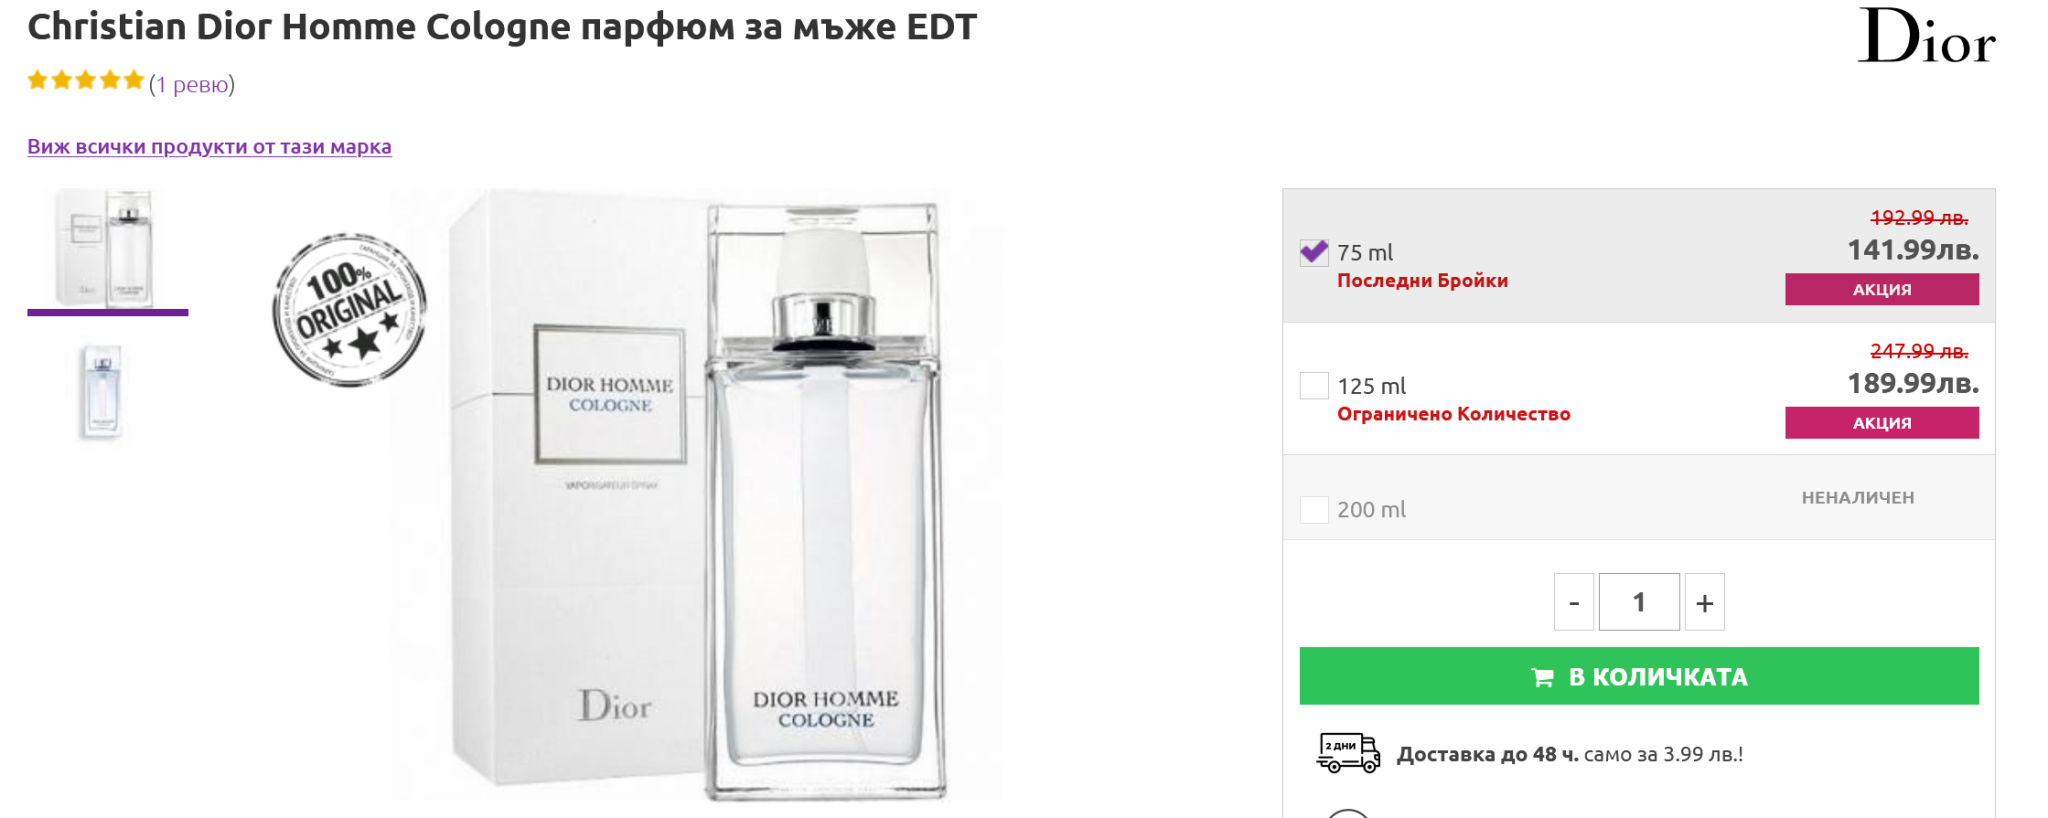Image resolution: width=2048 pixels, height=818 pixels.
Task: Click the Dior brand logo
Action: [x=1925, y=38]
